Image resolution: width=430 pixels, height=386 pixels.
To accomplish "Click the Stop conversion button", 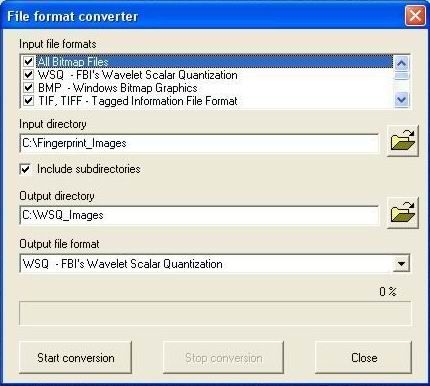I will [x=223, y=358].
